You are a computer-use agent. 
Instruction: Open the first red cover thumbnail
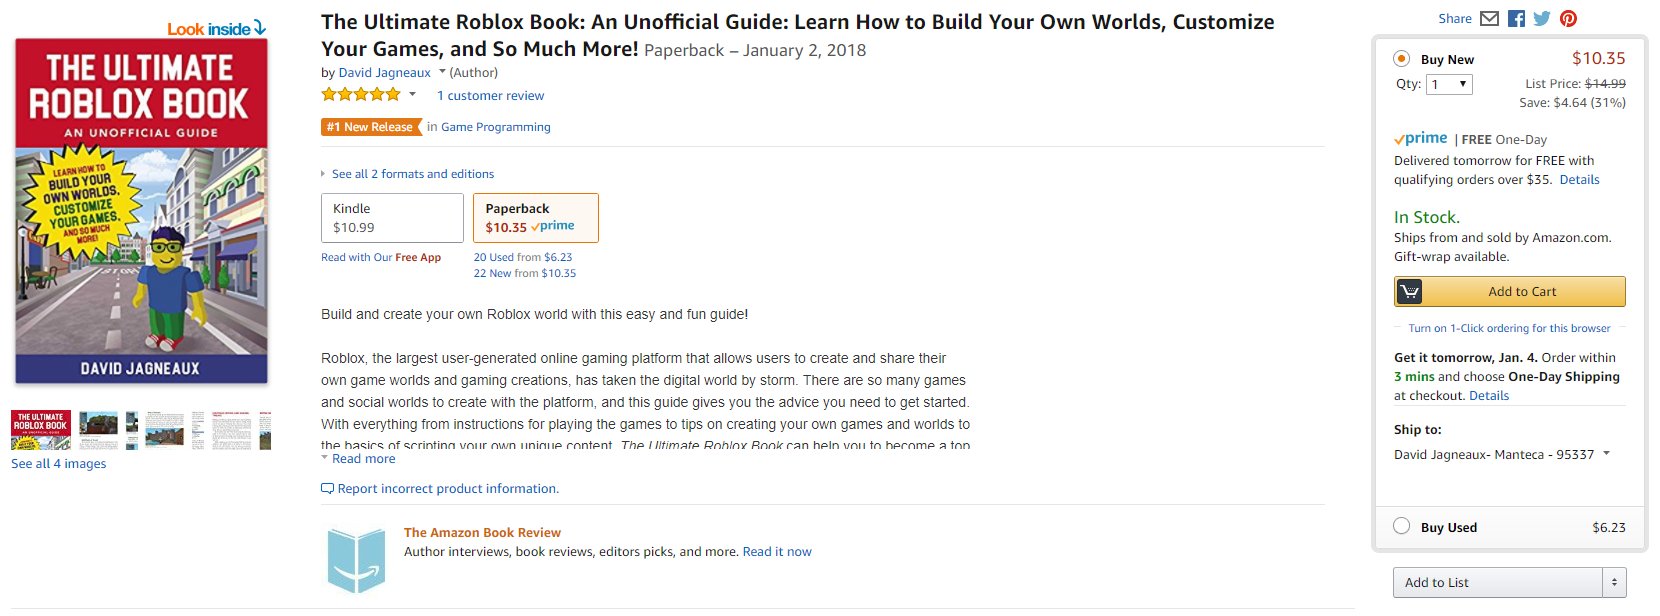[41, 430]
